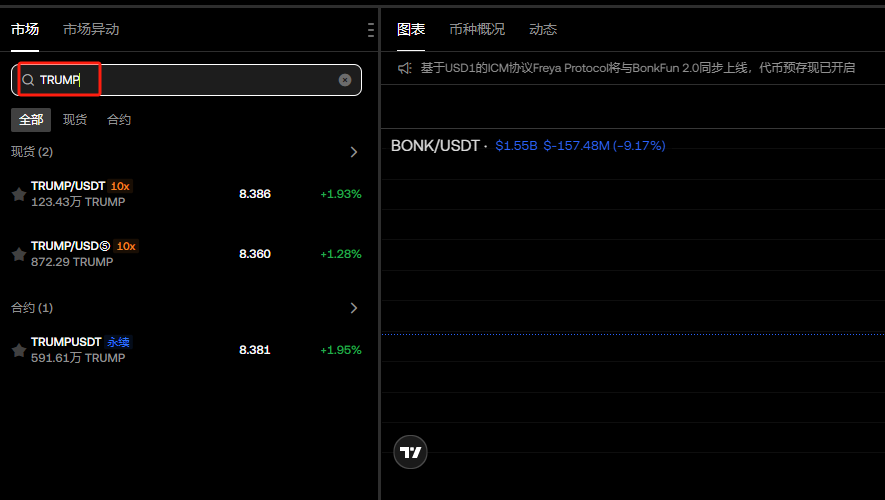Open the 币种概况 tab
885x500 pixels.
pyautogui.click(x=477, y=29)
